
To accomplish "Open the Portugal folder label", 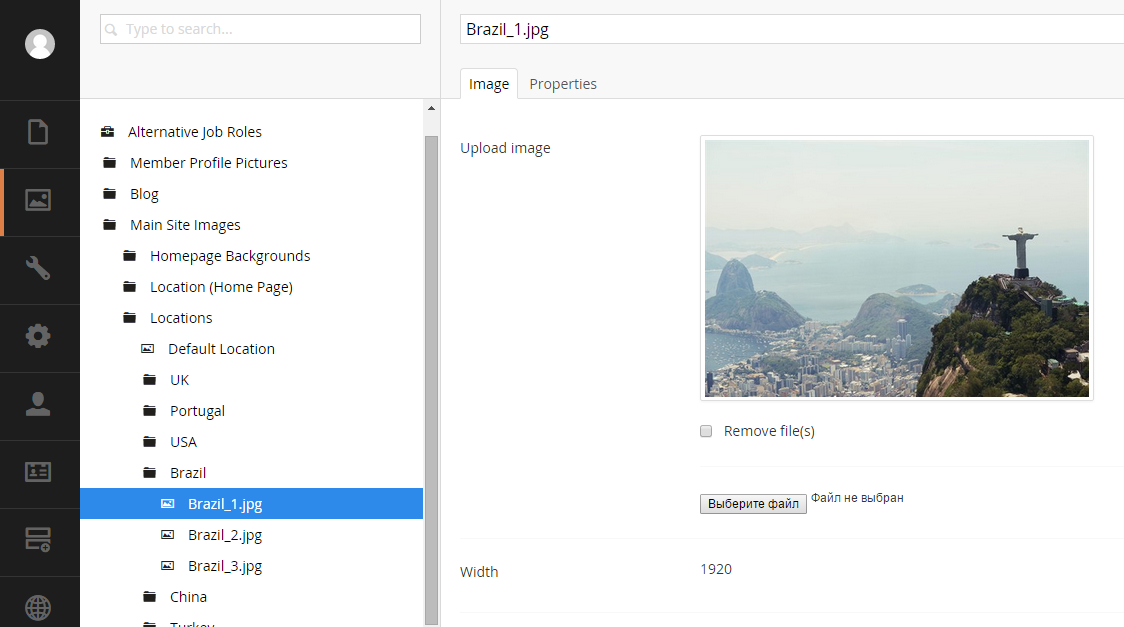I will point(197,411).
